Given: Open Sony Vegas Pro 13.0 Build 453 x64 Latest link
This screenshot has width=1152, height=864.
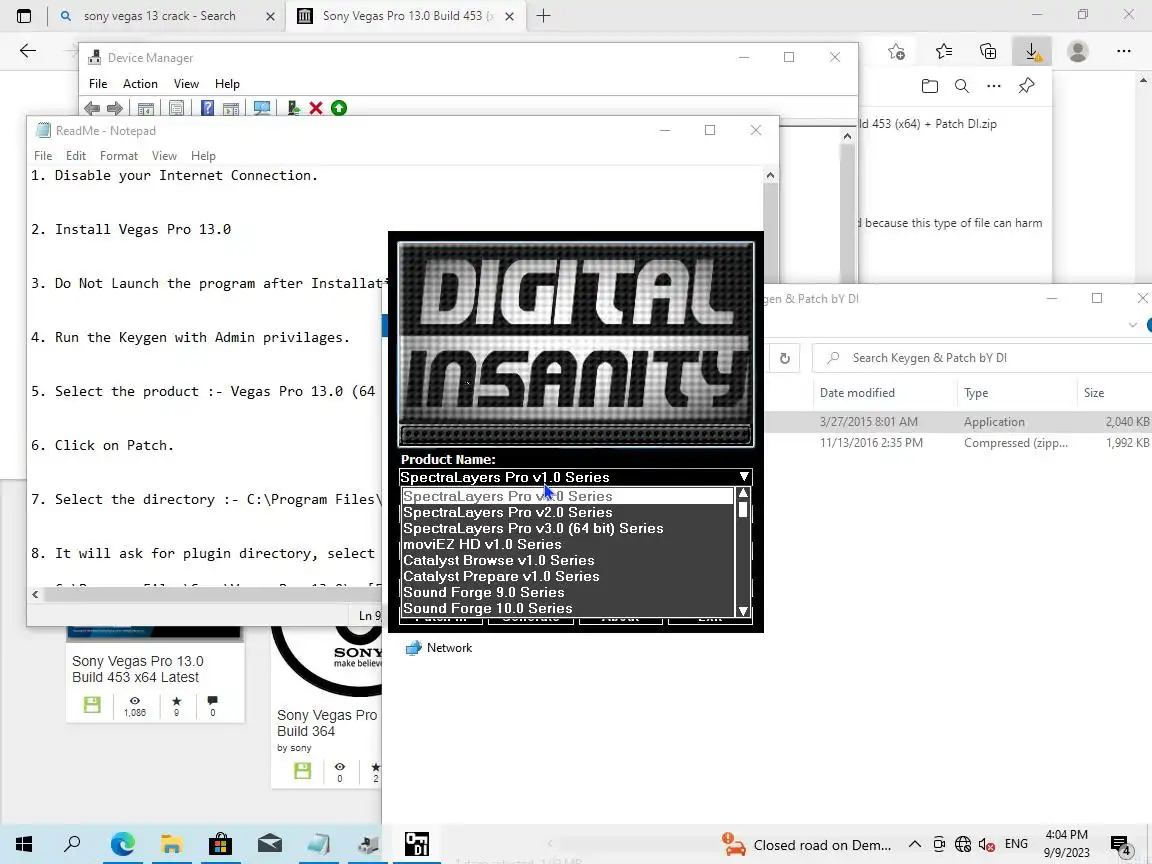Looking at the screenshot, I should (137, 669).
